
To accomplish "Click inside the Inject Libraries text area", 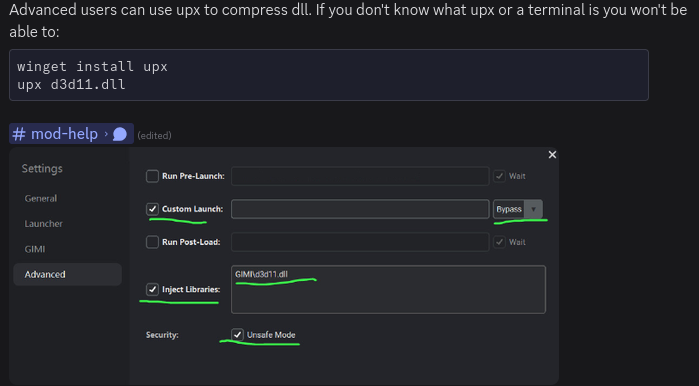I will (388, 289).
